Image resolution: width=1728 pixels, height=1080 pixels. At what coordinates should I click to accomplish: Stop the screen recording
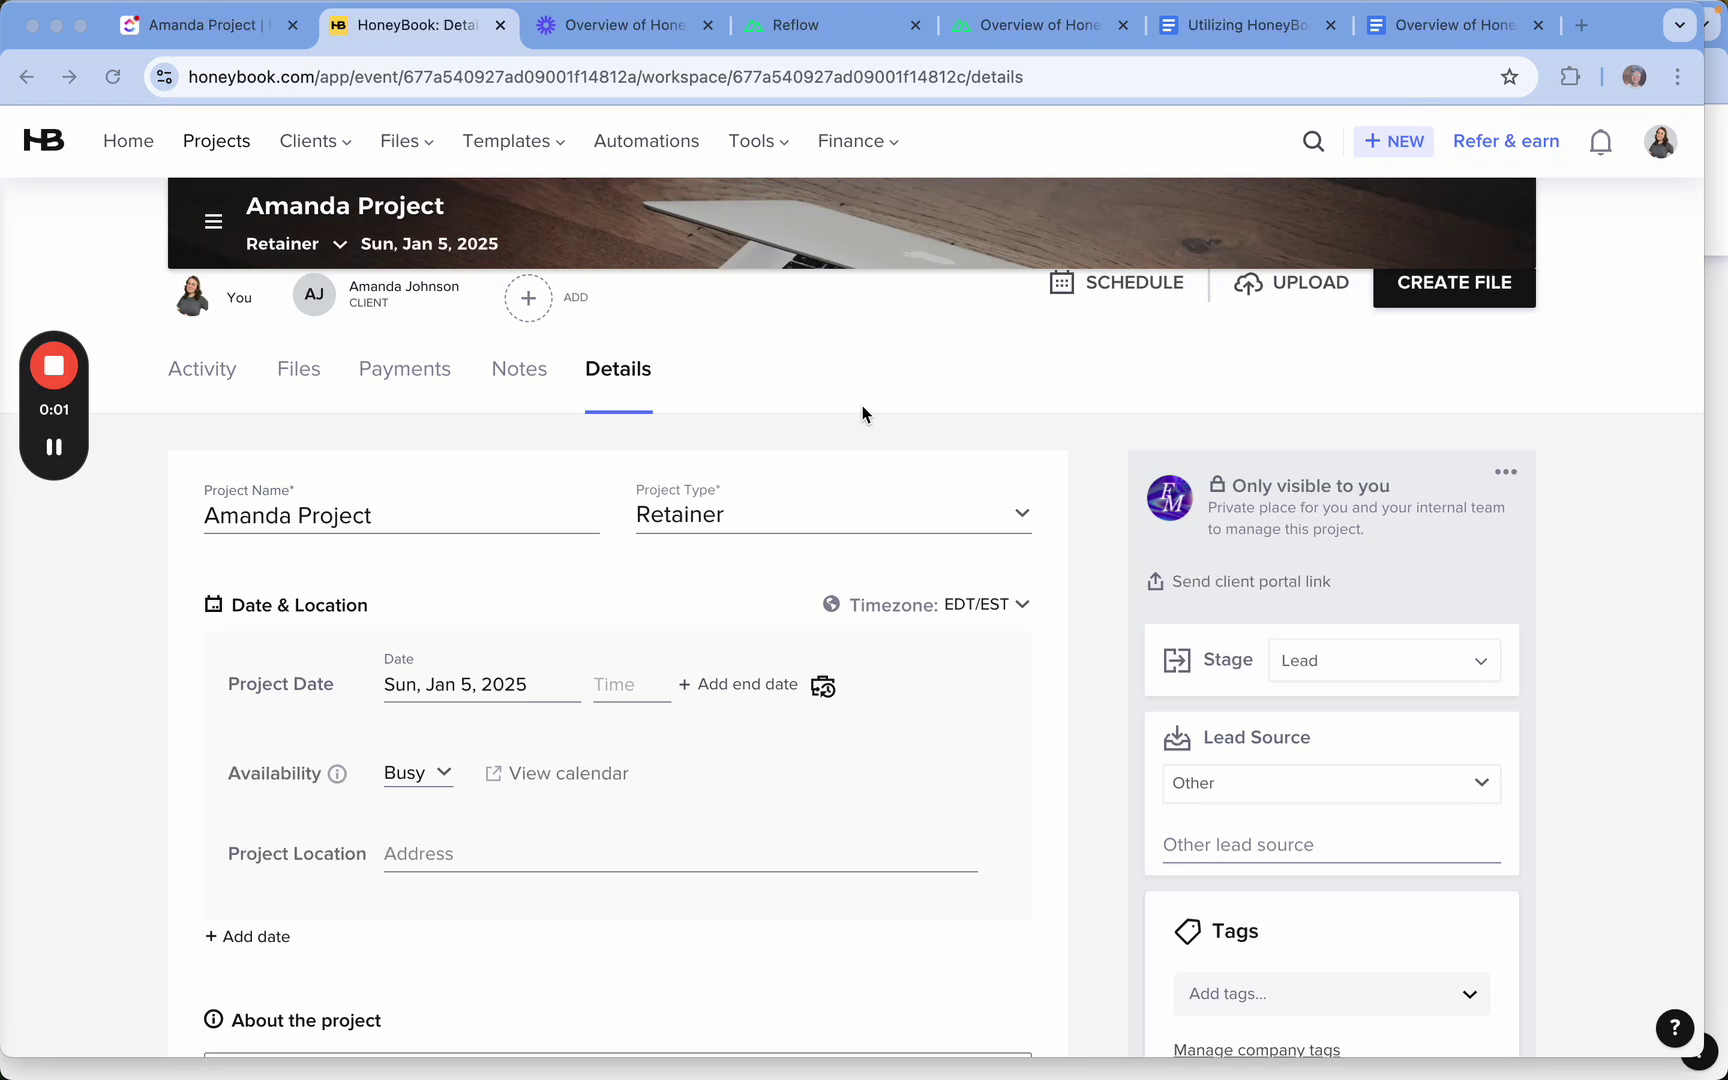pyautogui.click(x=54, y=366)
